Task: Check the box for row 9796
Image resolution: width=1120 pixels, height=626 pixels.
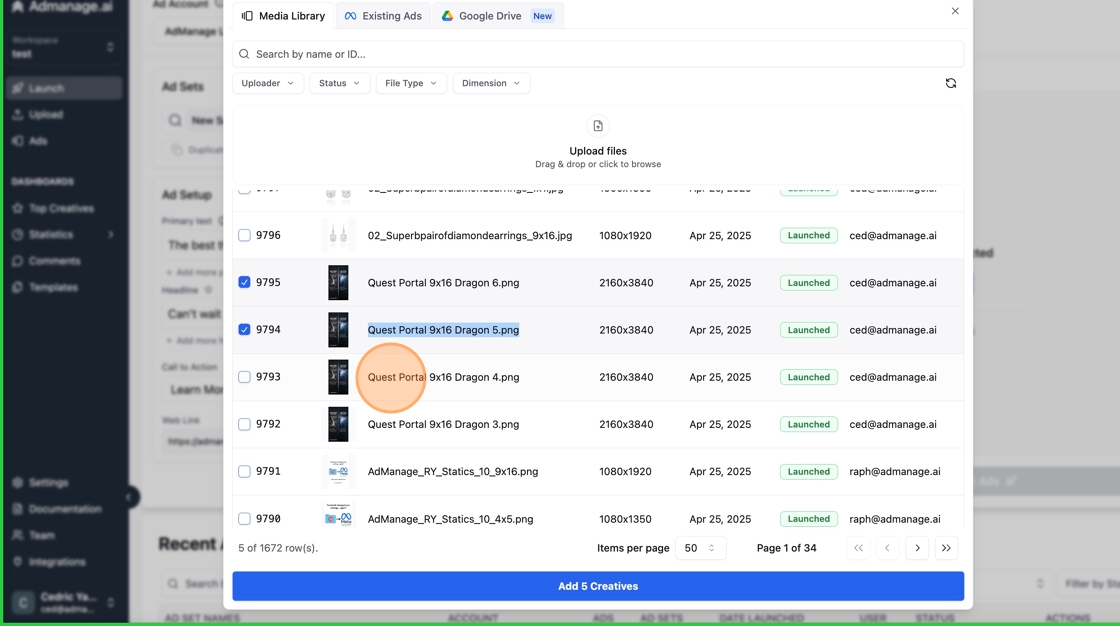Action: tap(244, 235)
